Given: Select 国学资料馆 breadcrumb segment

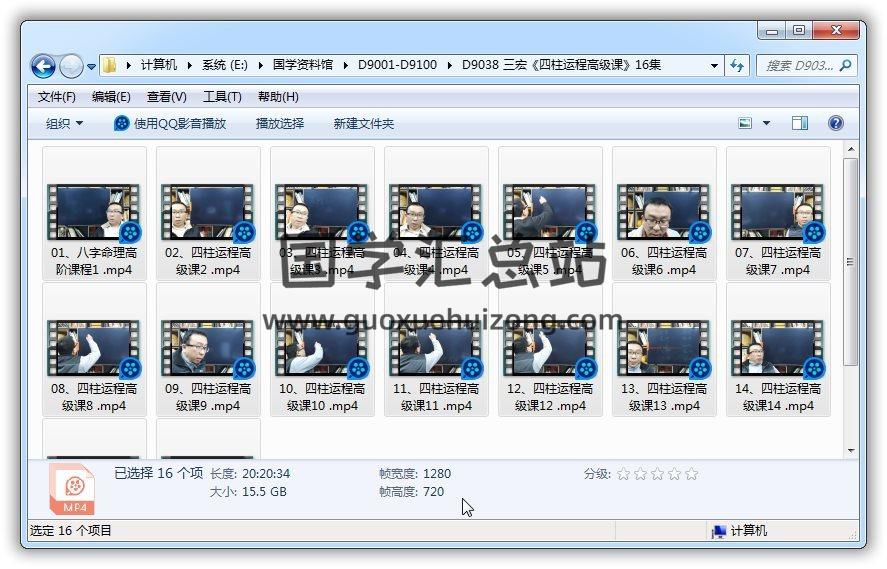Looking at the screenshot, I should coord(303,65).
